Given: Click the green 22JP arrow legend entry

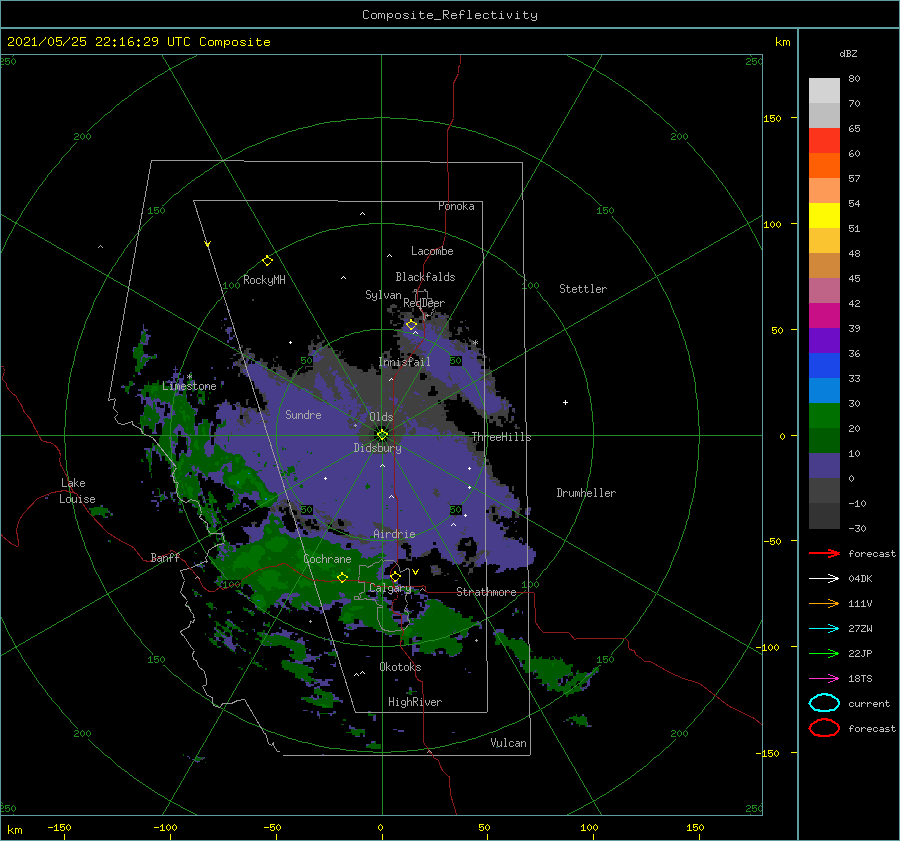Looking at the screenshot, I should tap(824, 653).
